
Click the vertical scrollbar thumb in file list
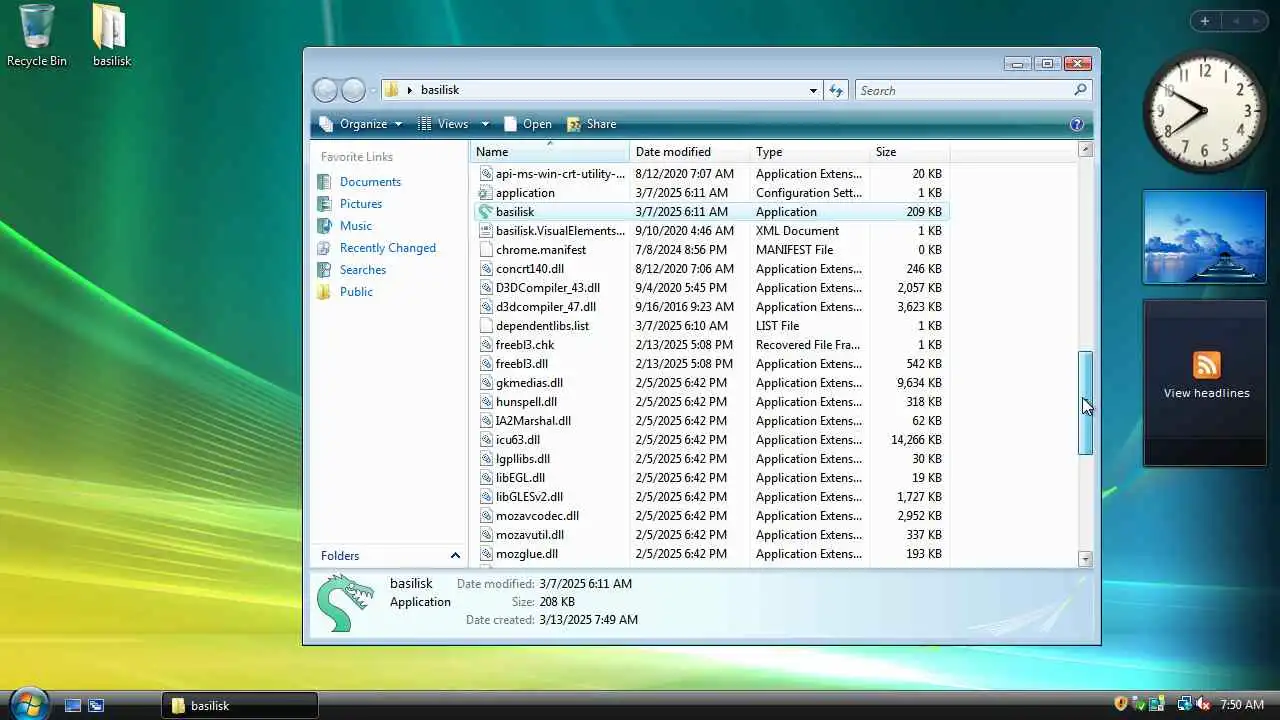point(1086,403)
